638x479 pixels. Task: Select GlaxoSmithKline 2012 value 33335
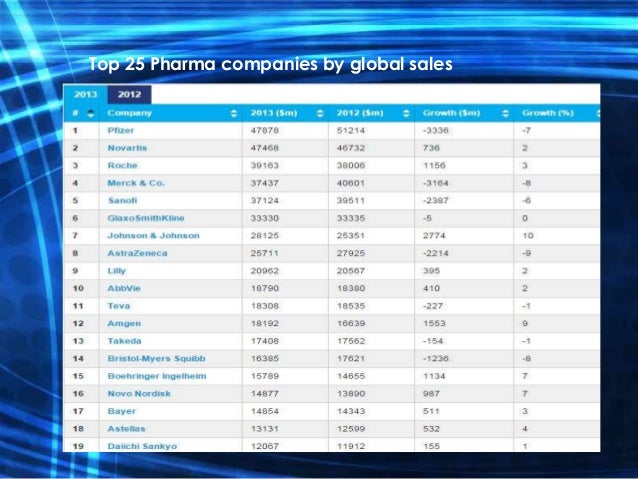(x=351, y=218)
